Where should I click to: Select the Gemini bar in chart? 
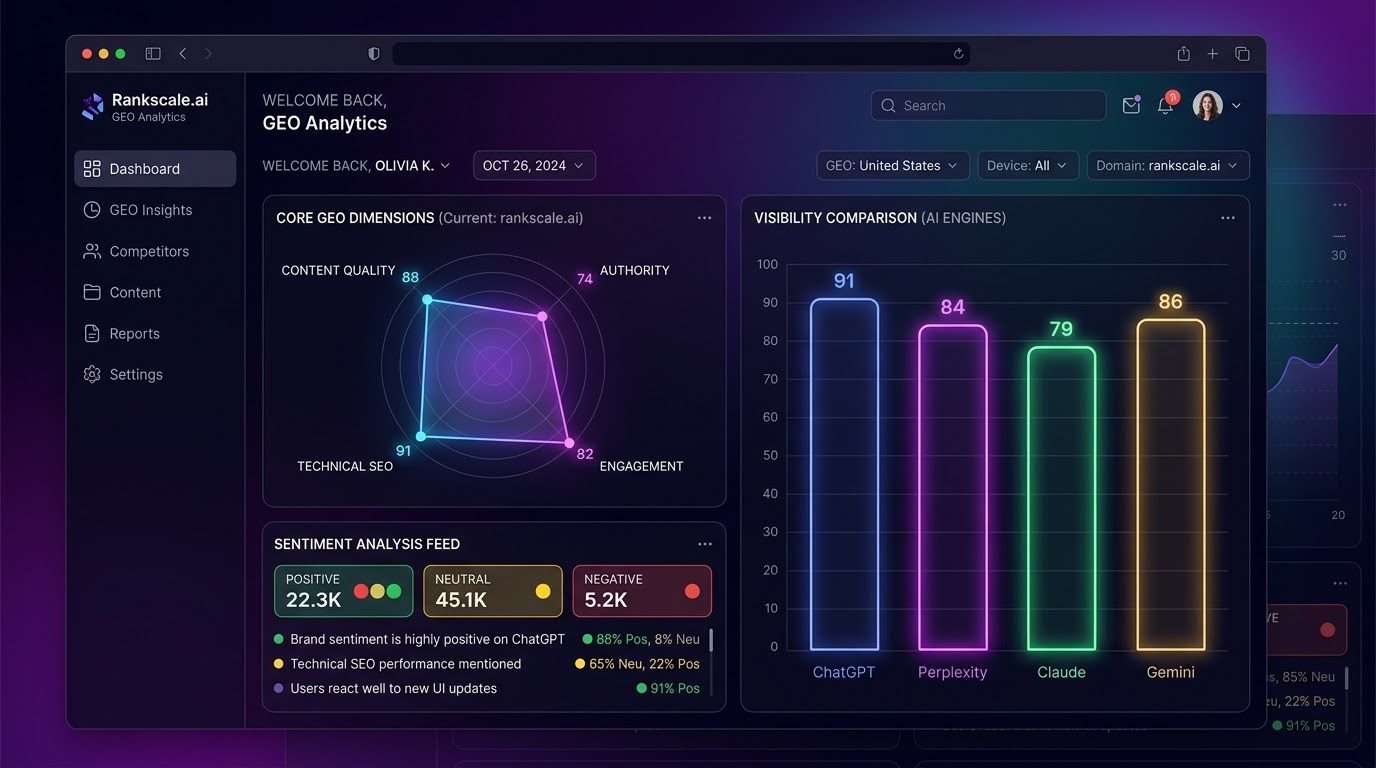pyautogui.click(x=1170, y=484)
